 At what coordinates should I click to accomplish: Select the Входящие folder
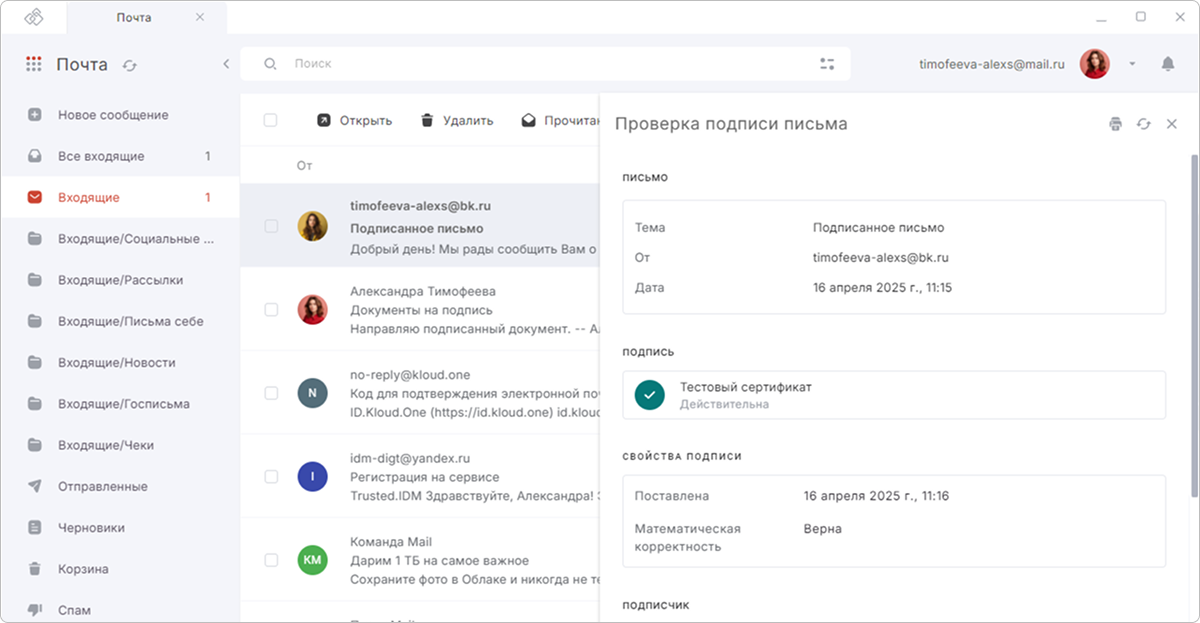(120, 197)
